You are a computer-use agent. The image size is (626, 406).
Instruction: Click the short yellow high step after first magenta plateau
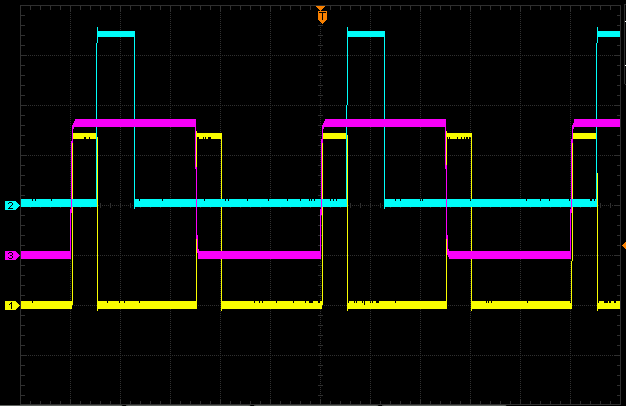(209, 136)
